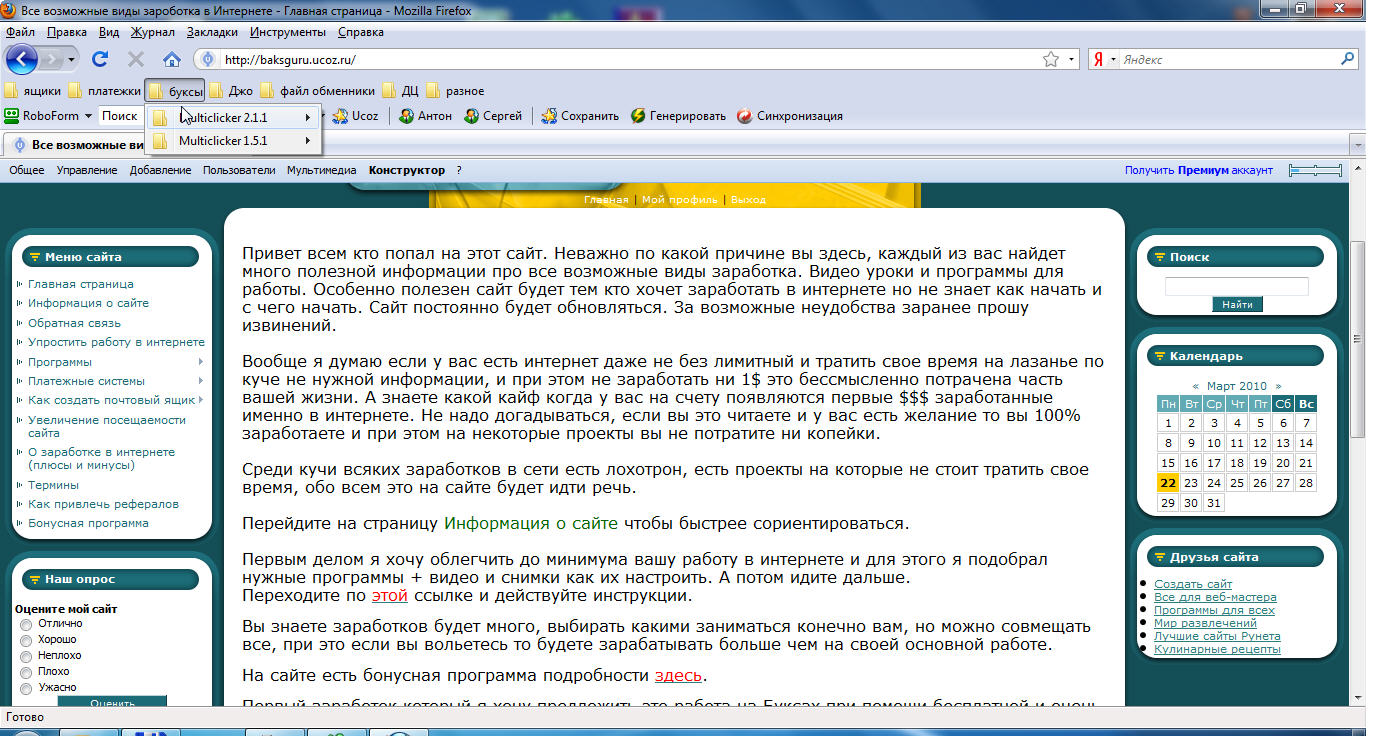Select the Ужасно poll option

[x=26, y=688]
